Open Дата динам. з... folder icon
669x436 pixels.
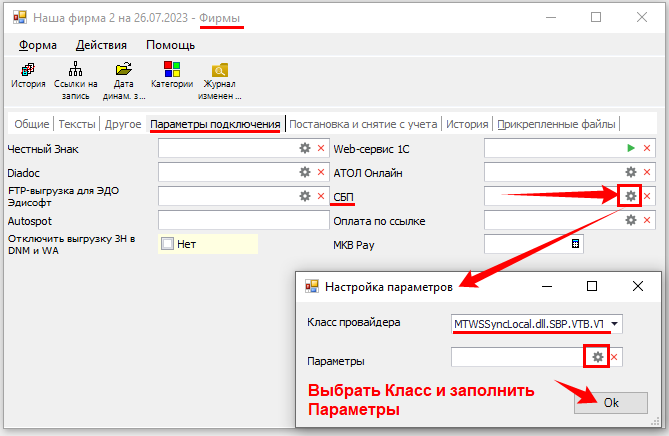pyautogui.click(x=123, y=71)
